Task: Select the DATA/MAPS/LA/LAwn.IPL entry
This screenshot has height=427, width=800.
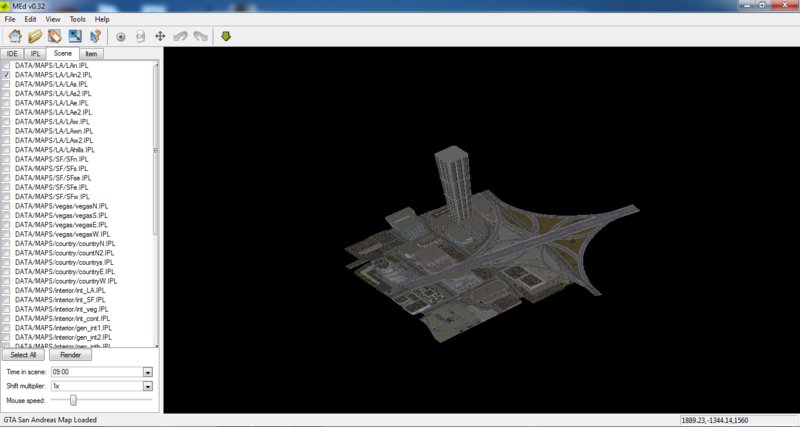Action: pos(54,131)
